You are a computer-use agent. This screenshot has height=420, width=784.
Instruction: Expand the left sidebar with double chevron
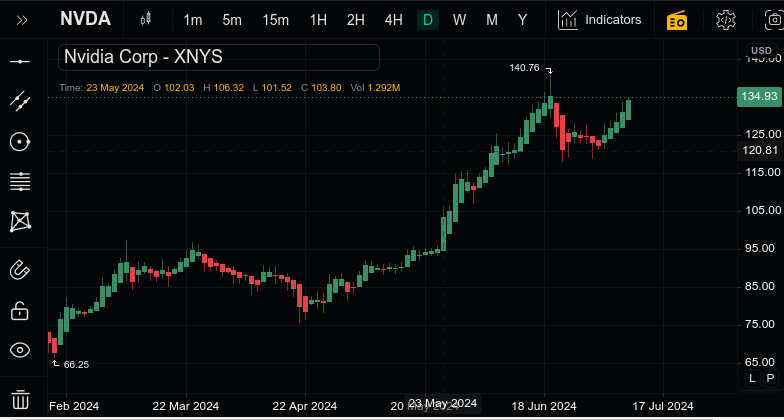point(22,20)
